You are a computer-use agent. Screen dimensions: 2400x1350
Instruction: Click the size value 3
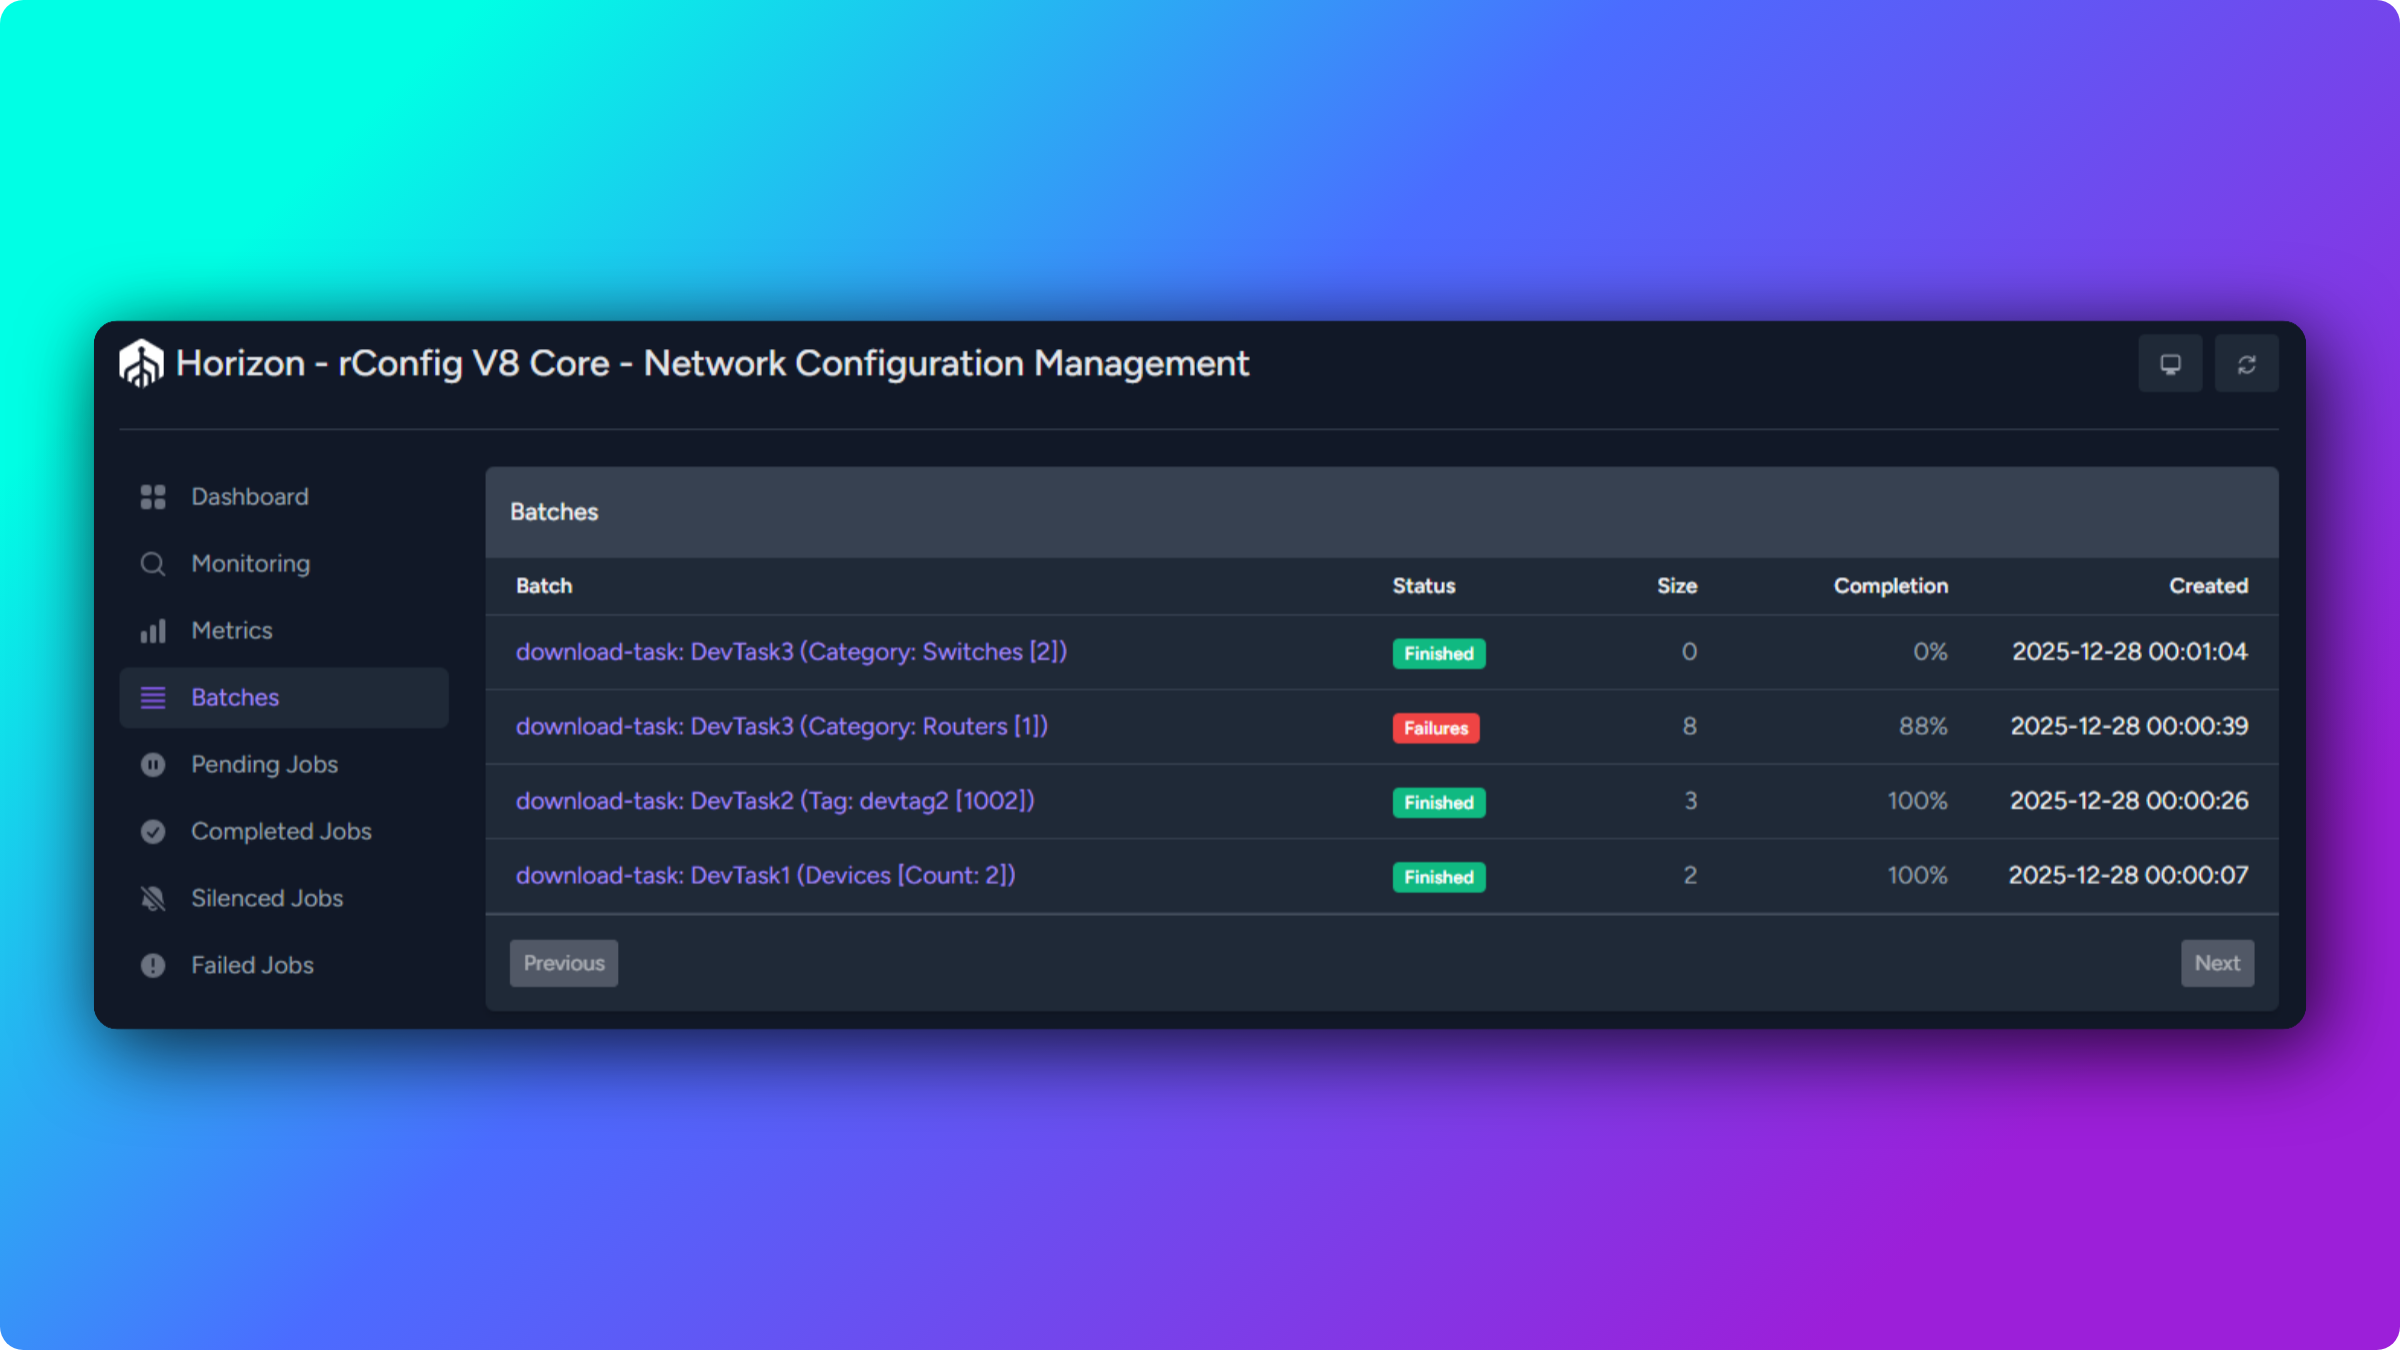pos(1690,801)
